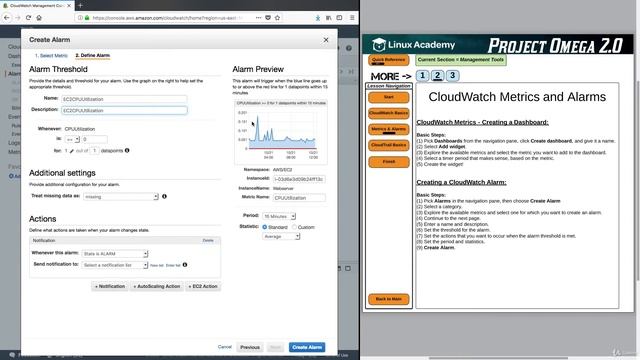Click Quick Reference in Project Omega
The image size is (640, 360).
[x=389, y=60]
